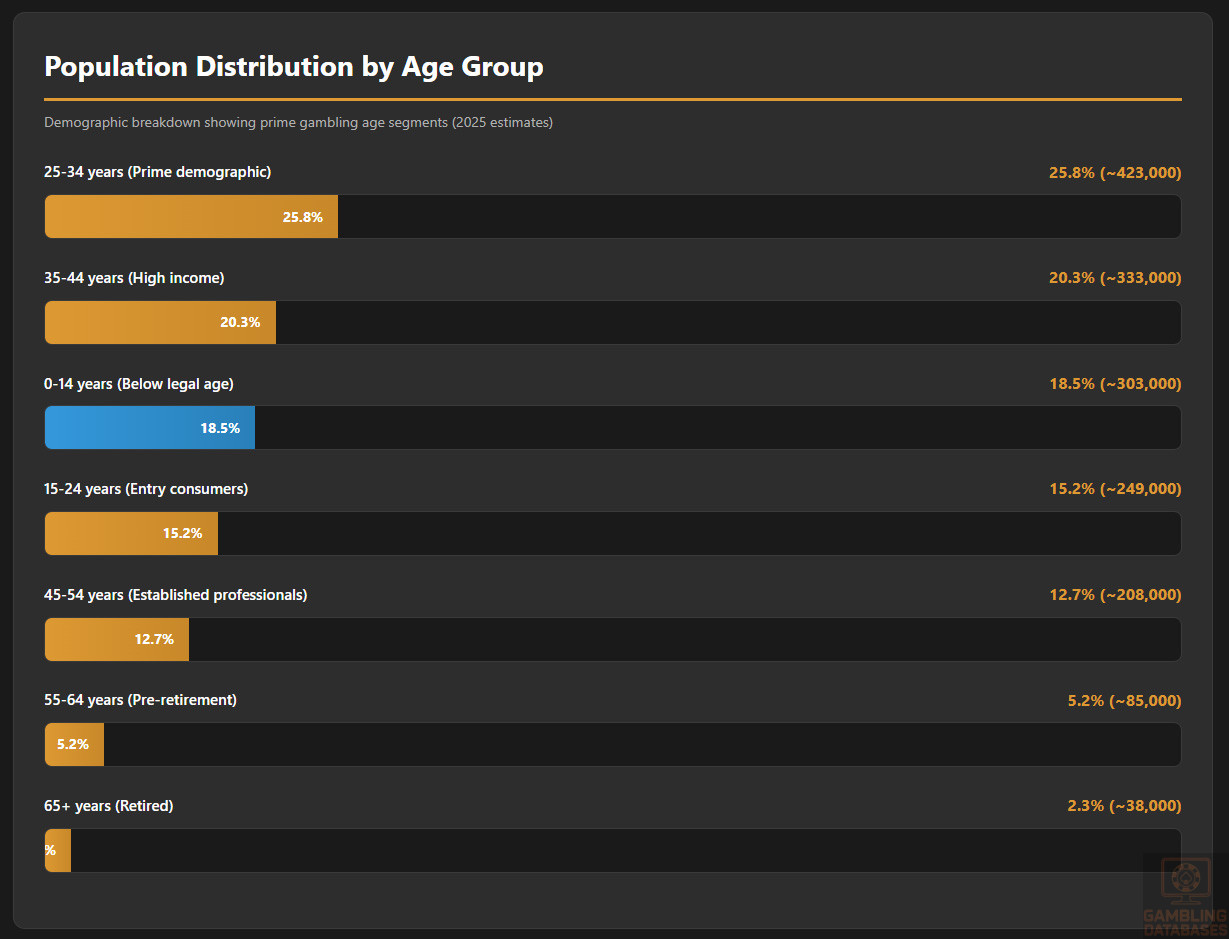Select the '0-14 years (Below legal age)' label
This screenshot has width=1229, height=939.
pos(139,384)
